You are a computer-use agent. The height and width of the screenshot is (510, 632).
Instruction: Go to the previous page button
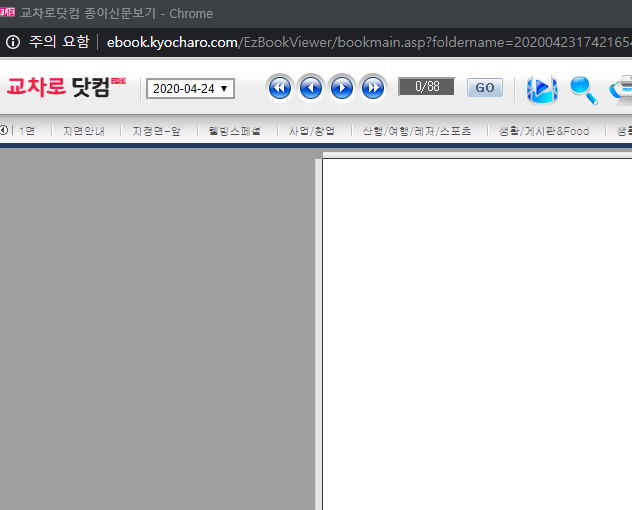(310, 88)
